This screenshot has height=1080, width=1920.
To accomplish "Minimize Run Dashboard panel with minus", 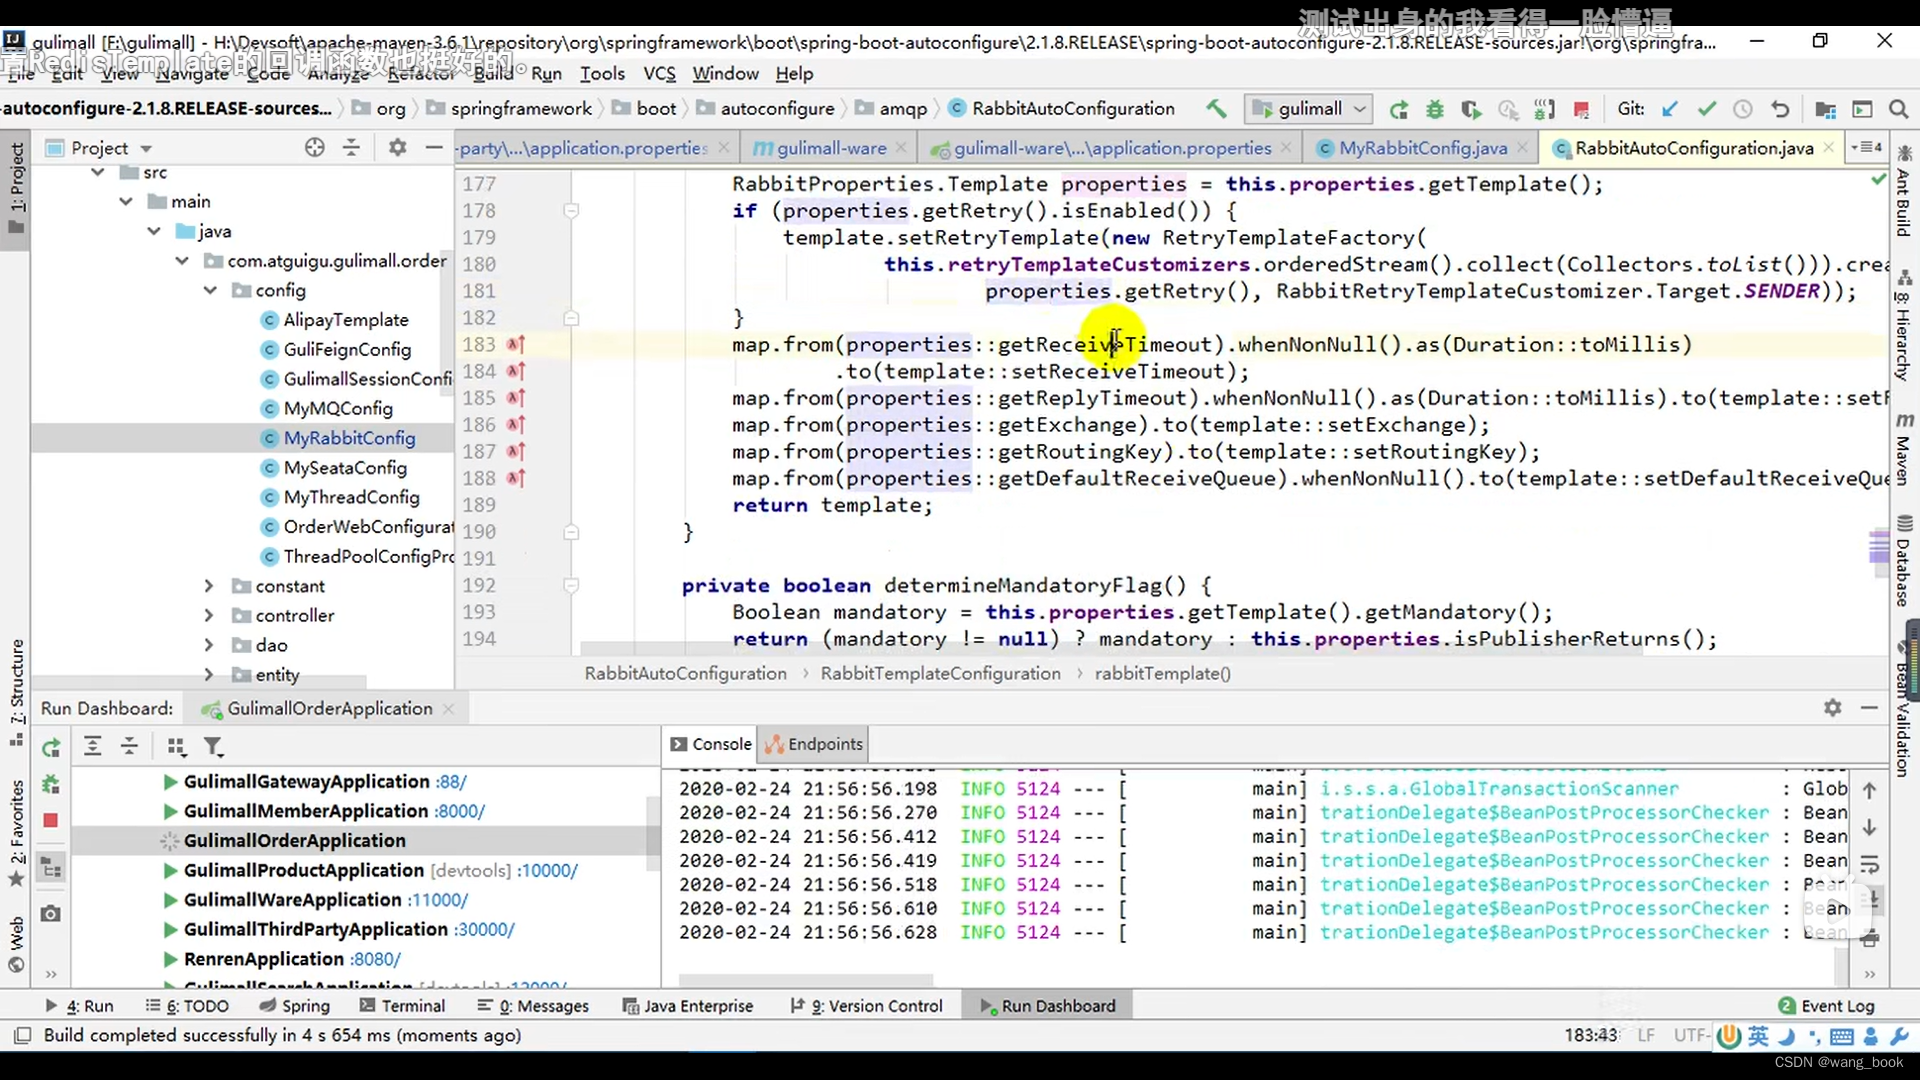I will pos(1869,708).
